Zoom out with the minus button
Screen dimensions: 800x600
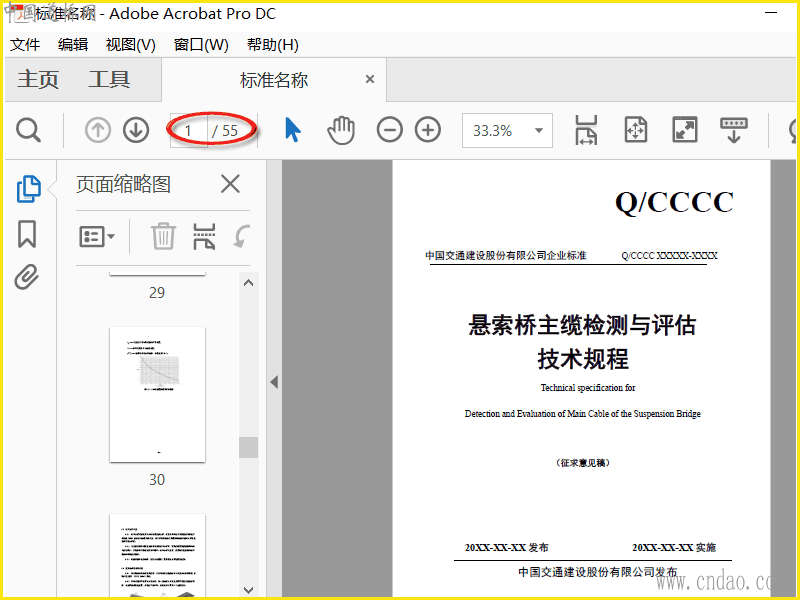[x=389, y=130]
